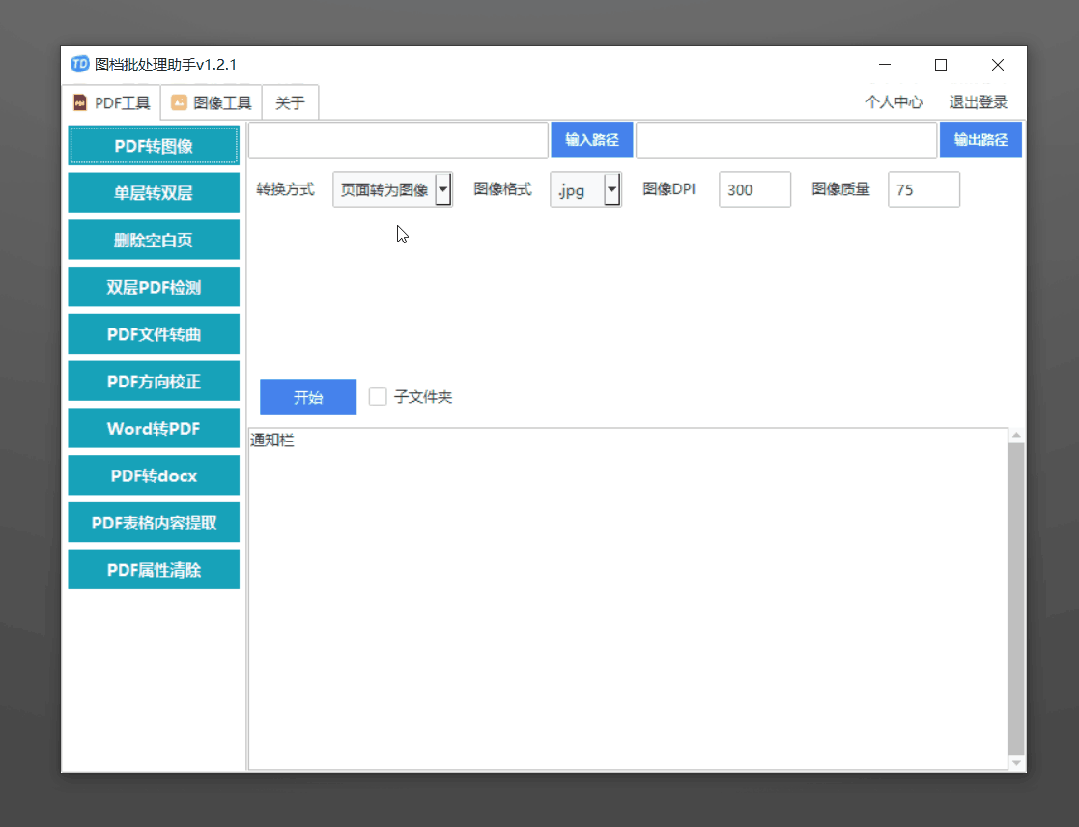Open 个人中心
Screen dimensions: 1079x827
pyautogui.click(x=893, y=101)
